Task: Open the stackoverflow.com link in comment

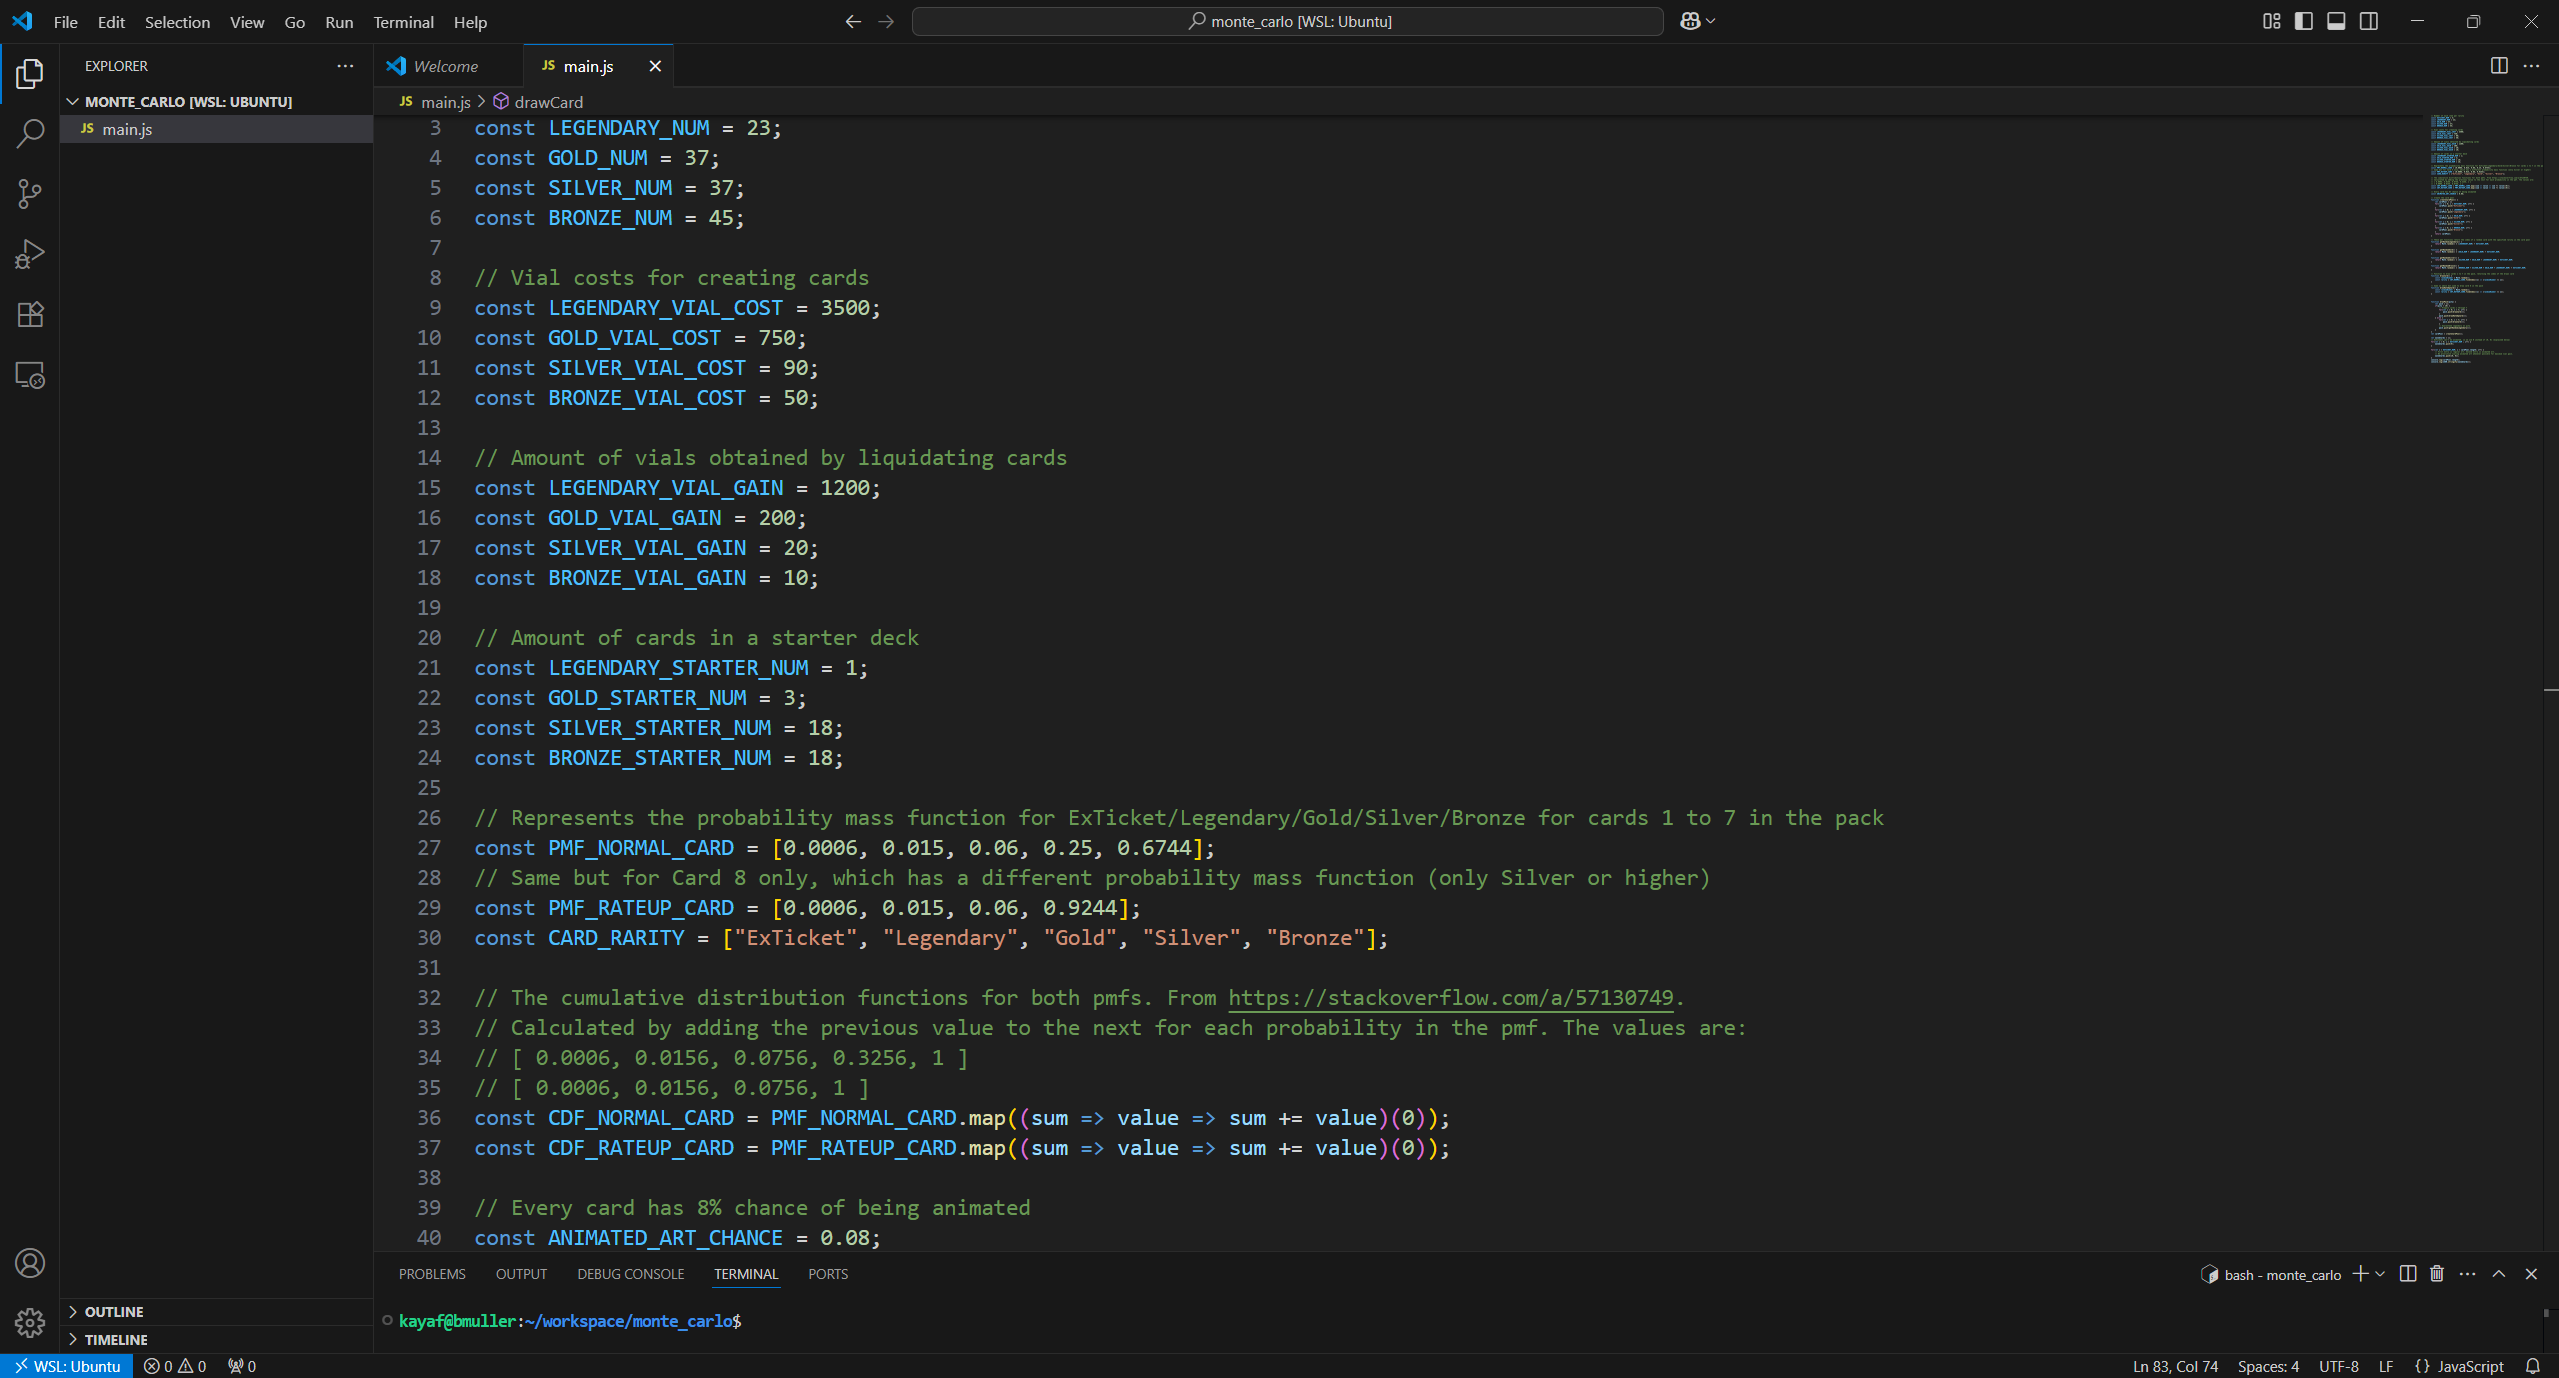Action: tap(1450, 998)
